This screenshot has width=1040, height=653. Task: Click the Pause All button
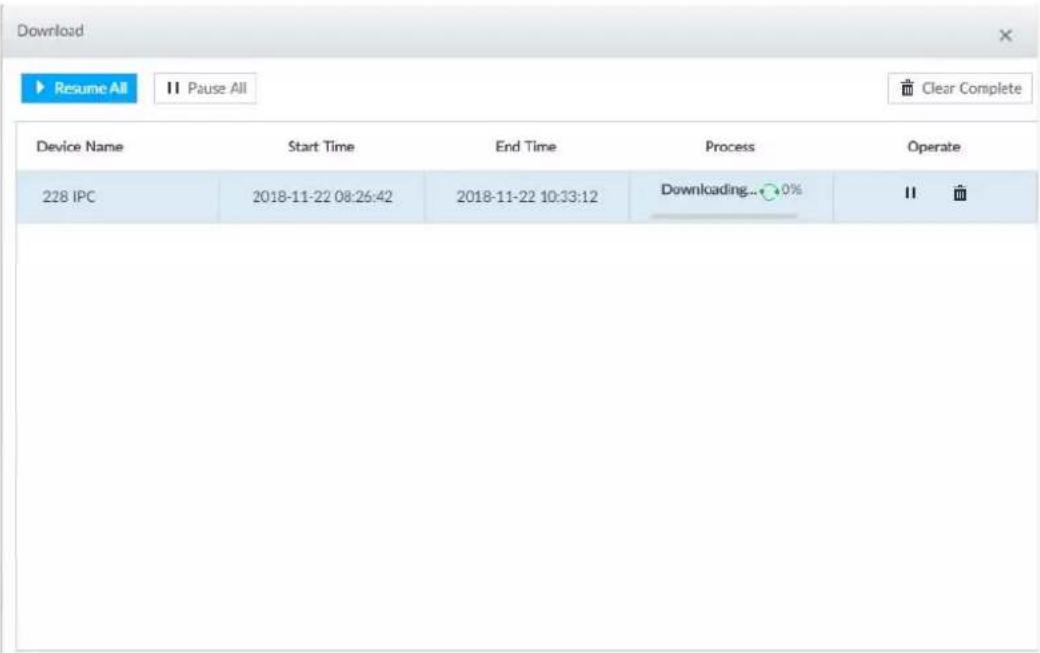pos(206,88)
